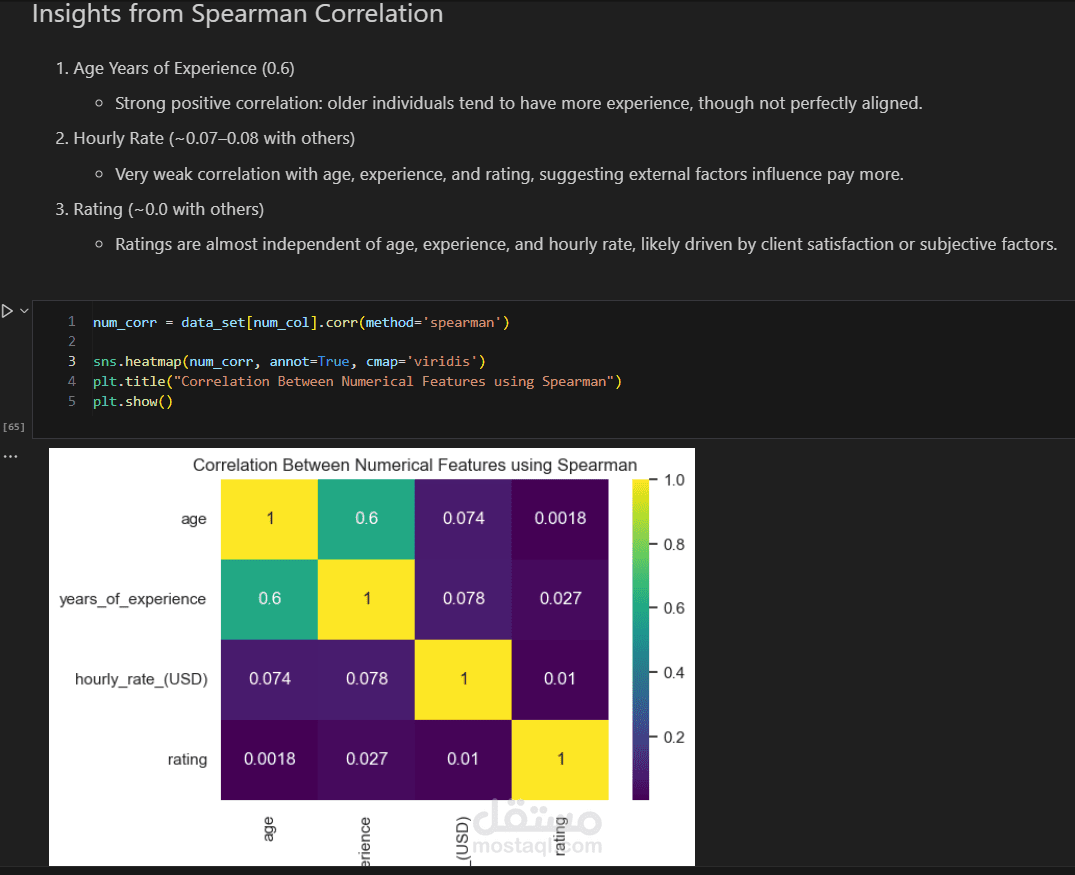Click the 0.6 cell in the age row
Viewport: 1075px width, 875px height.
(366, 519)
